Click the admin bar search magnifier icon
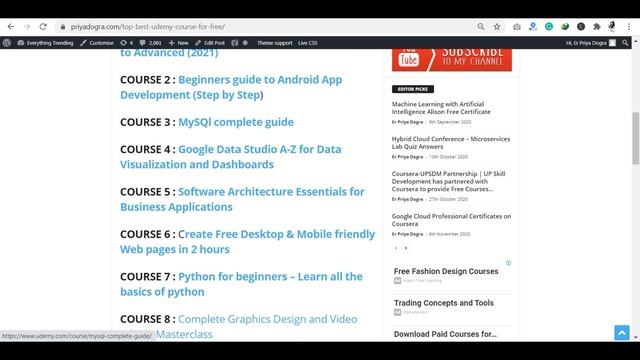The width and height of the screenshot is (640, 360). [x=625, y=42]
